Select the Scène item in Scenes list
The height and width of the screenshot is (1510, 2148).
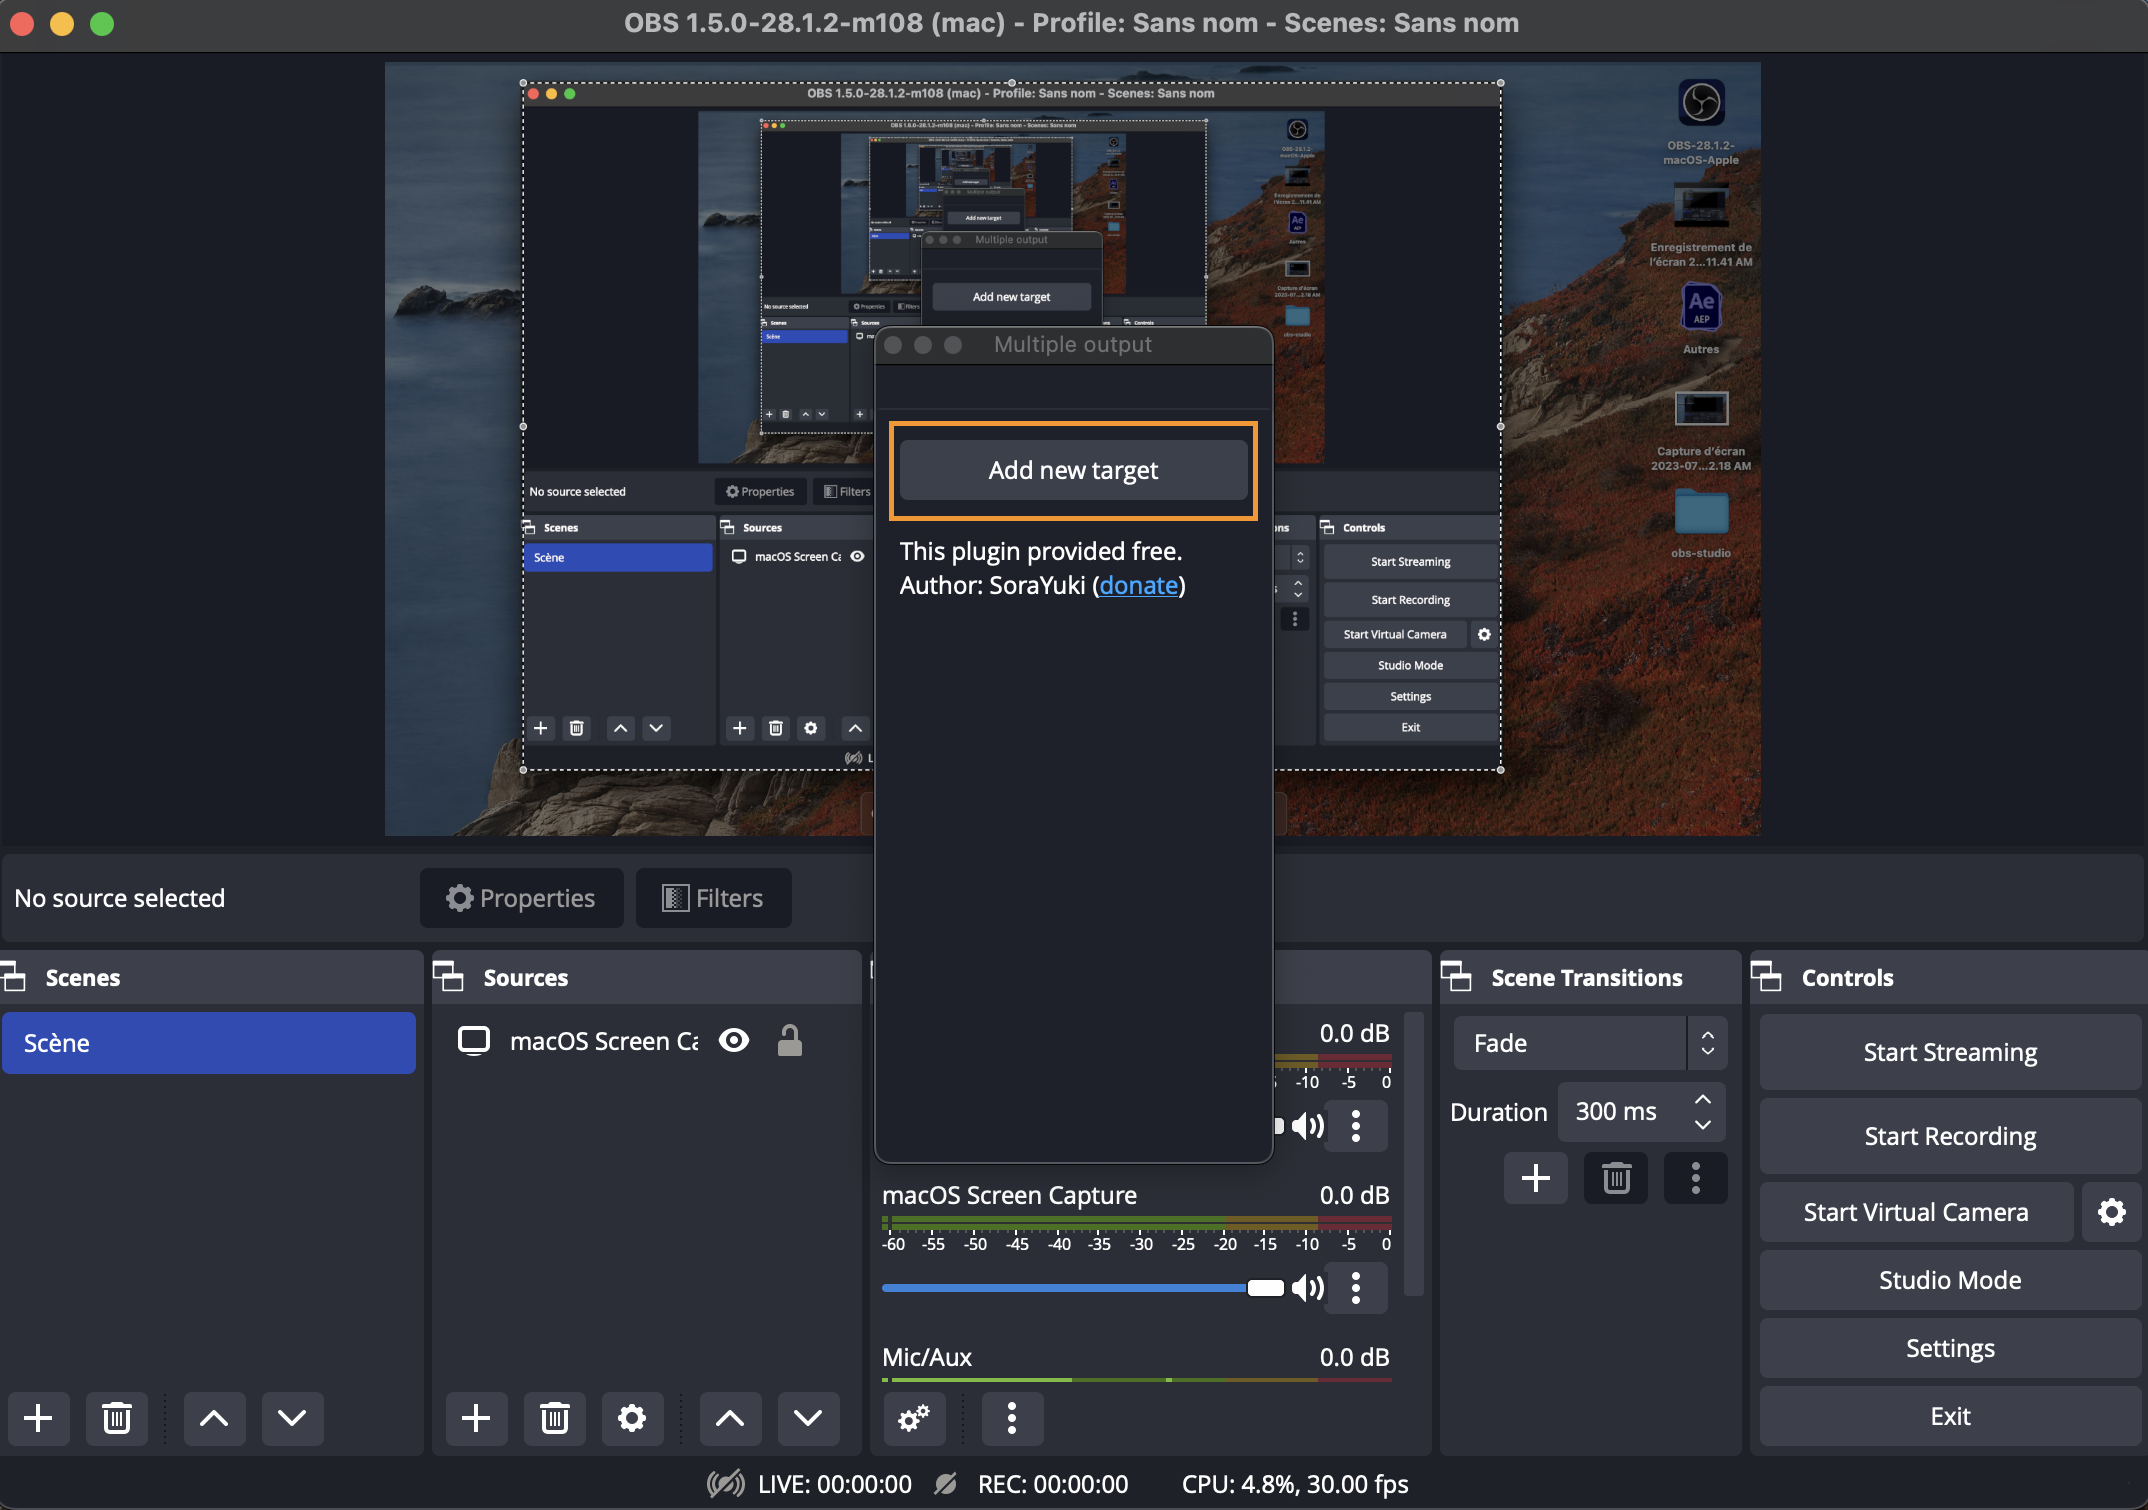[208, 1043]
